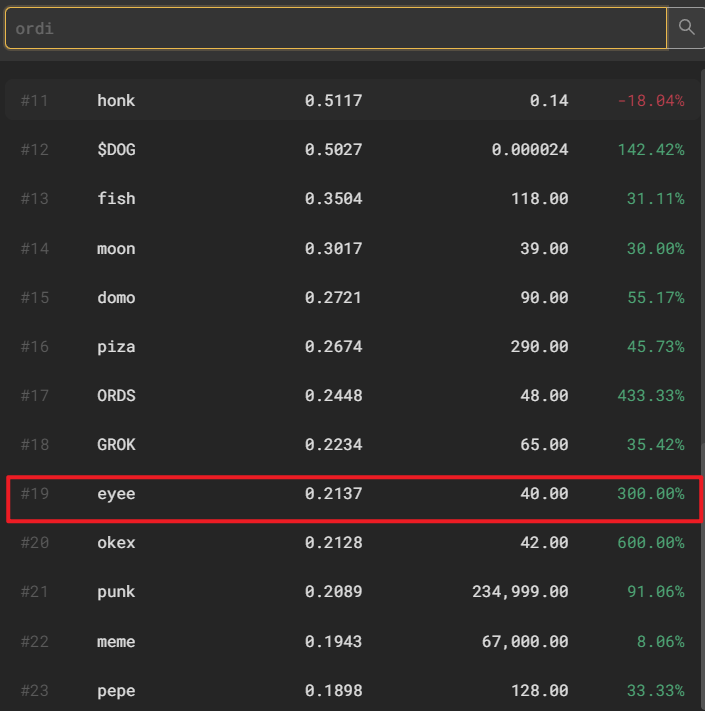This screenshot has height=711, width=705.
Task: Click rank number #14
Action: [x=34, y=248]
